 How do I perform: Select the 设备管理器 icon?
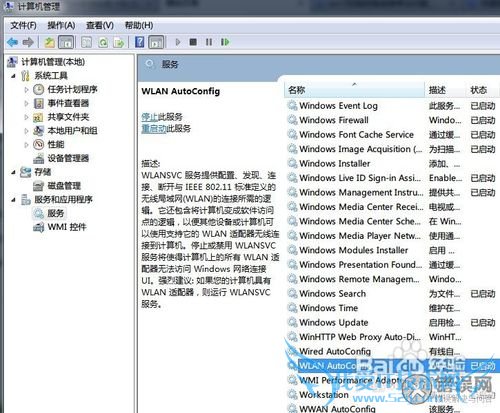39,158
